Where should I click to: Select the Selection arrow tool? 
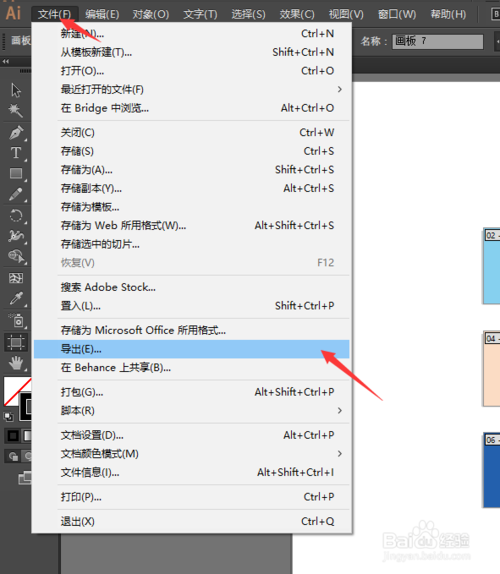16,90
